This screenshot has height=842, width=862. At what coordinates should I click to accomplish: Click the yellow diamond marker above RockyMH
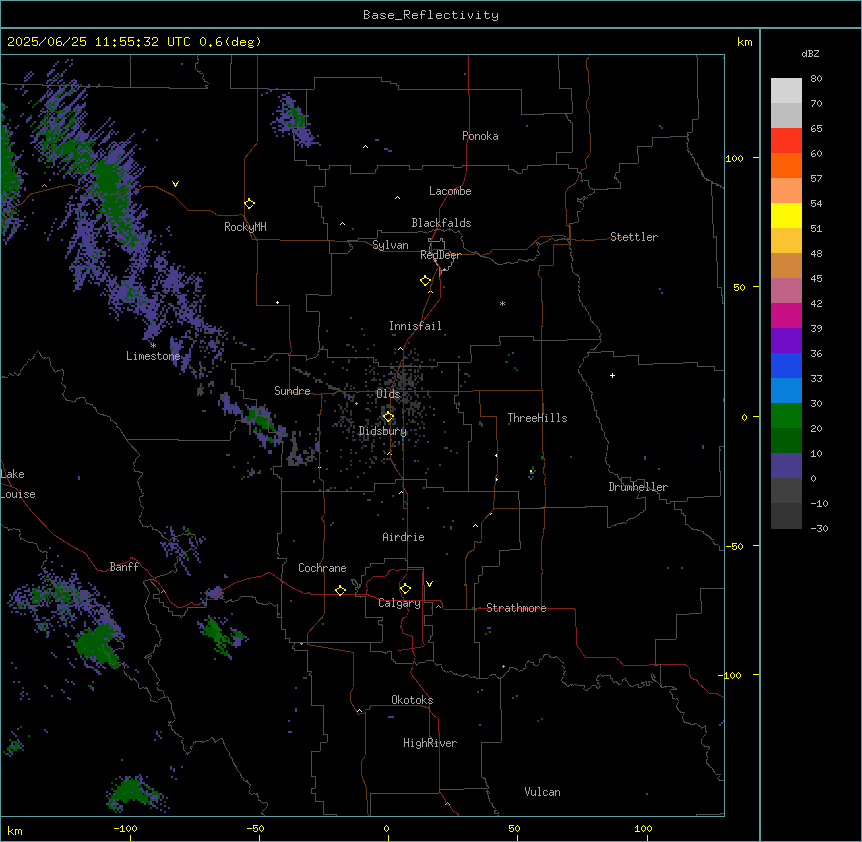click(x=249, y=203)
